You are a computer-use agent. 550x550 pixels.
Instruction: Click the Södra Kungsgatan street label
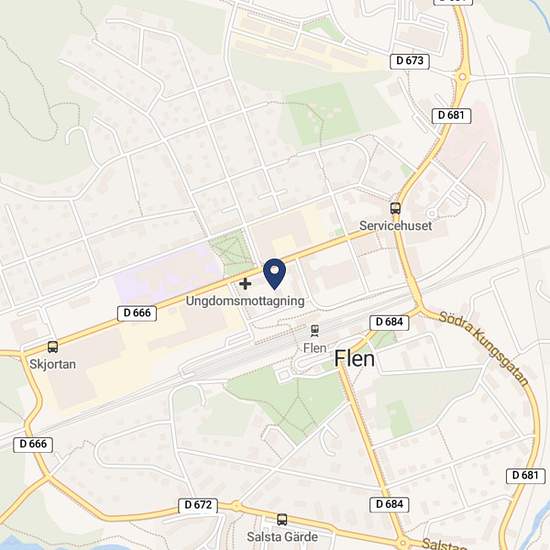coord(483,349)
